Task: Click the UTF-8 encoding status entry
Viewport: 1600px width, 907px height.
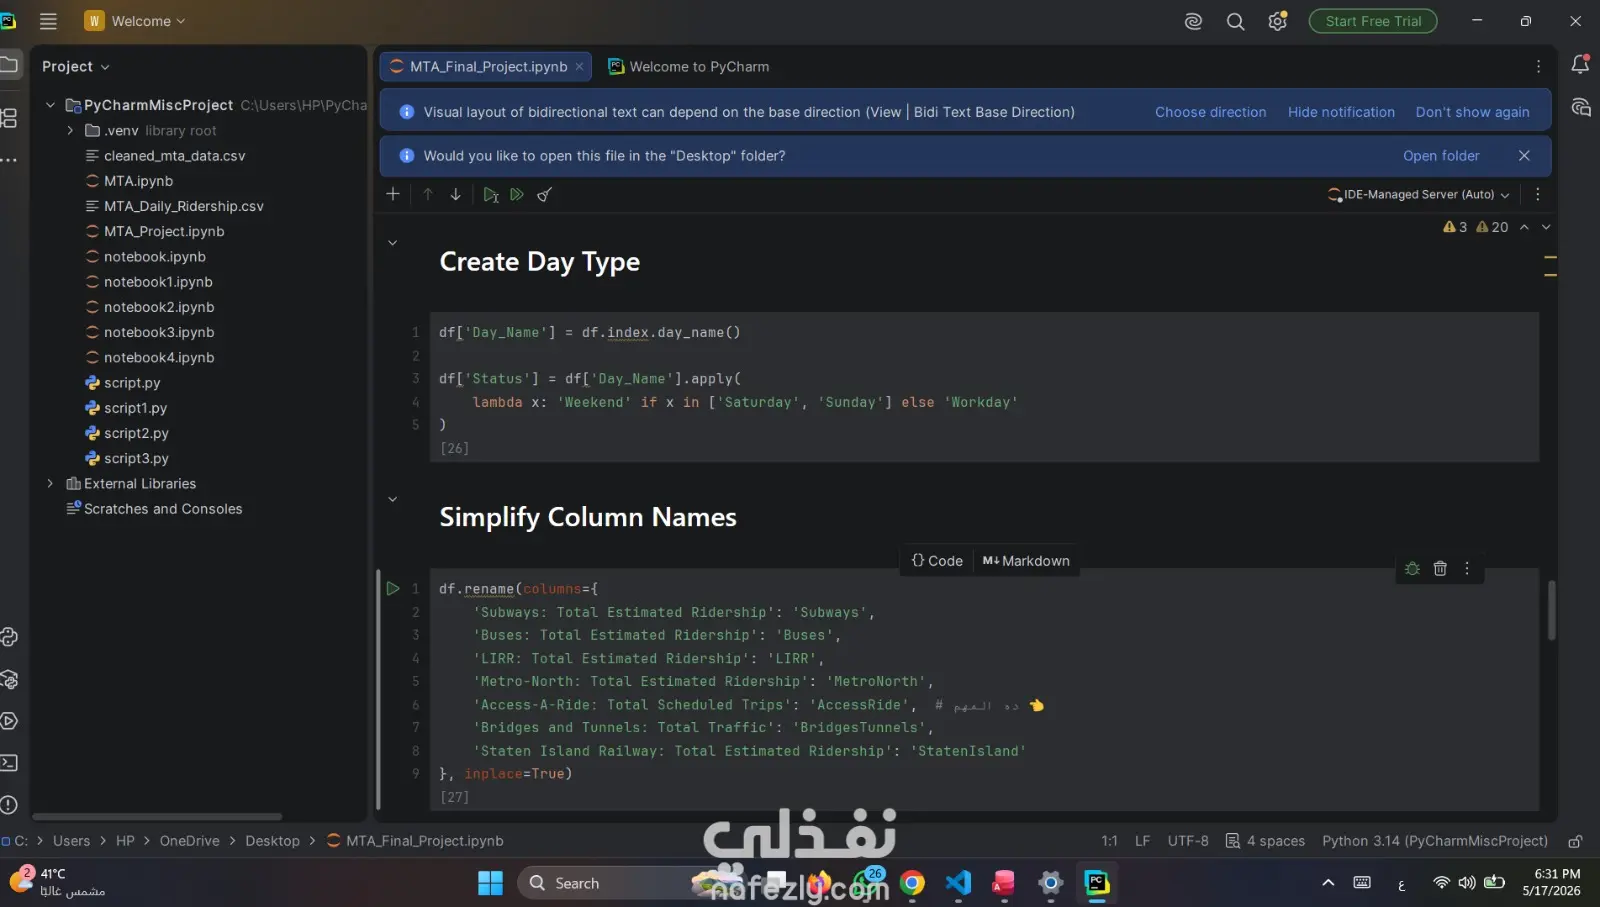Action: click(x=1188, y=841)
